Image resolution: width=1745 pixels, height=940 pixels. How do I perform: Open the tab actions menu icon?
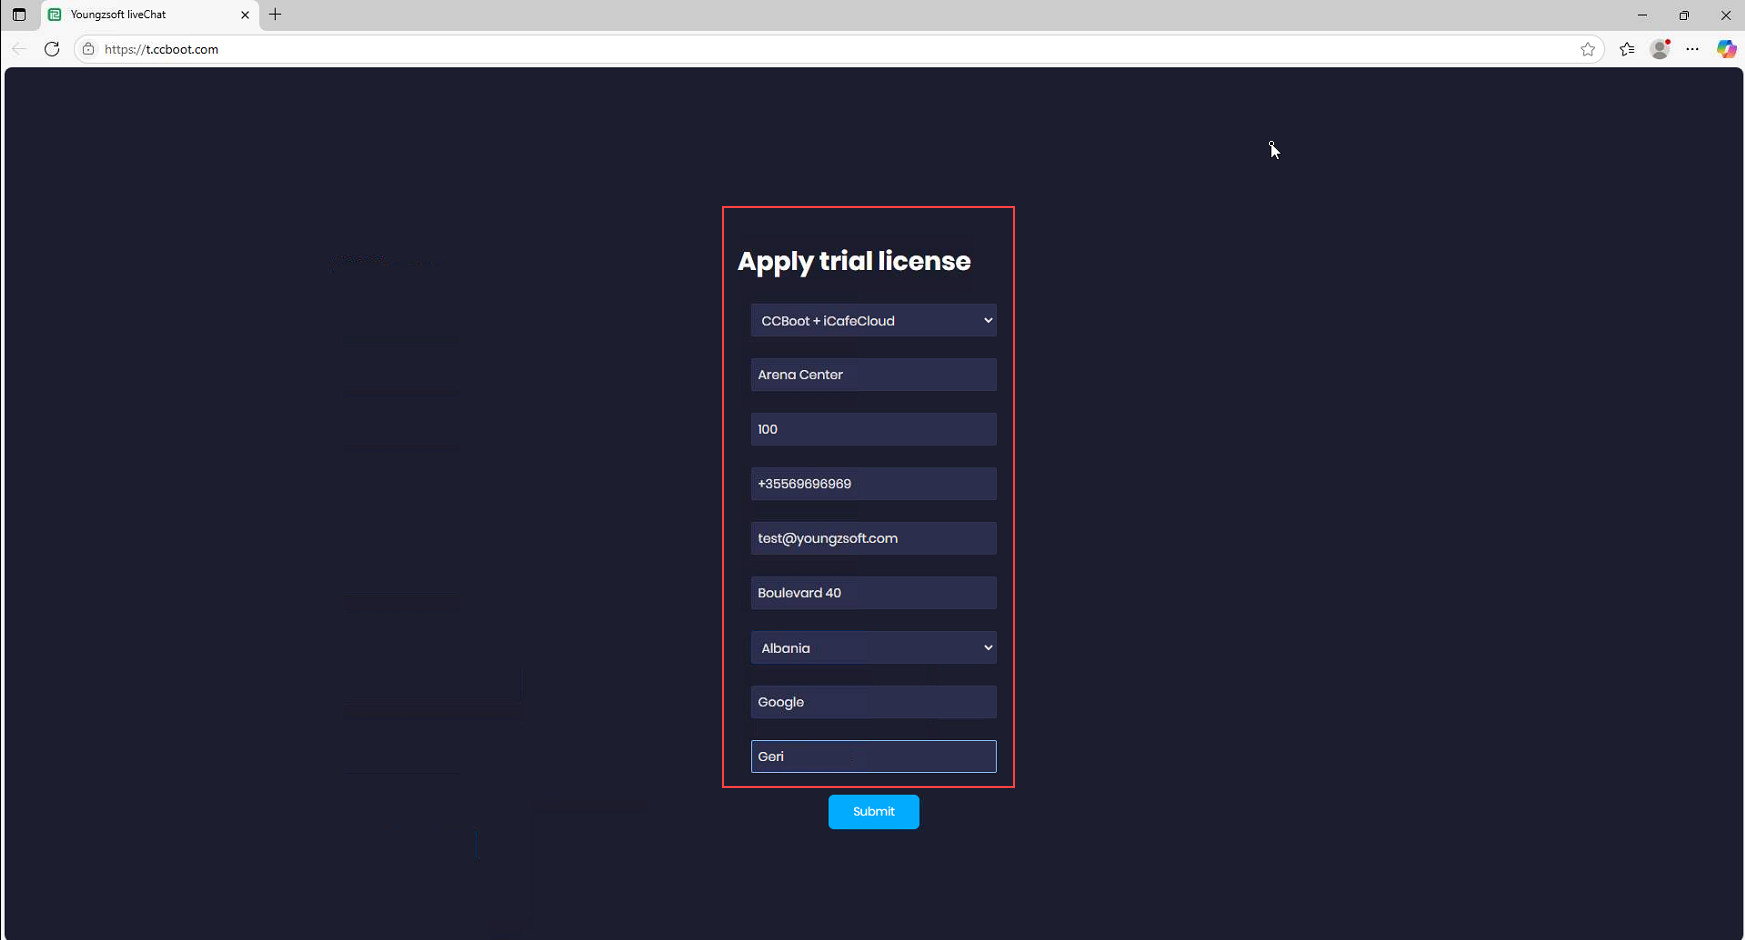coord(19,15)
